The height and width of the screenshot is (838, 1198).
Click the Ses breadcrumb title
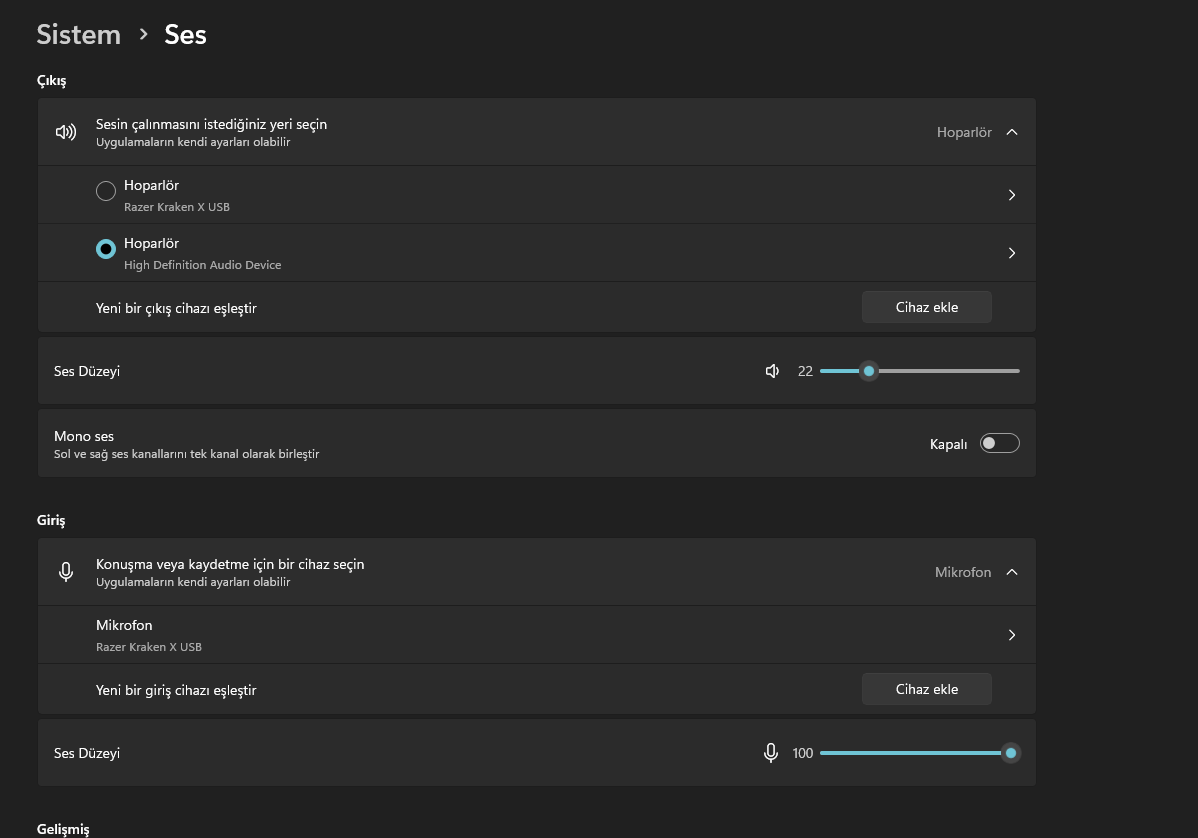(x=185, y=34)
